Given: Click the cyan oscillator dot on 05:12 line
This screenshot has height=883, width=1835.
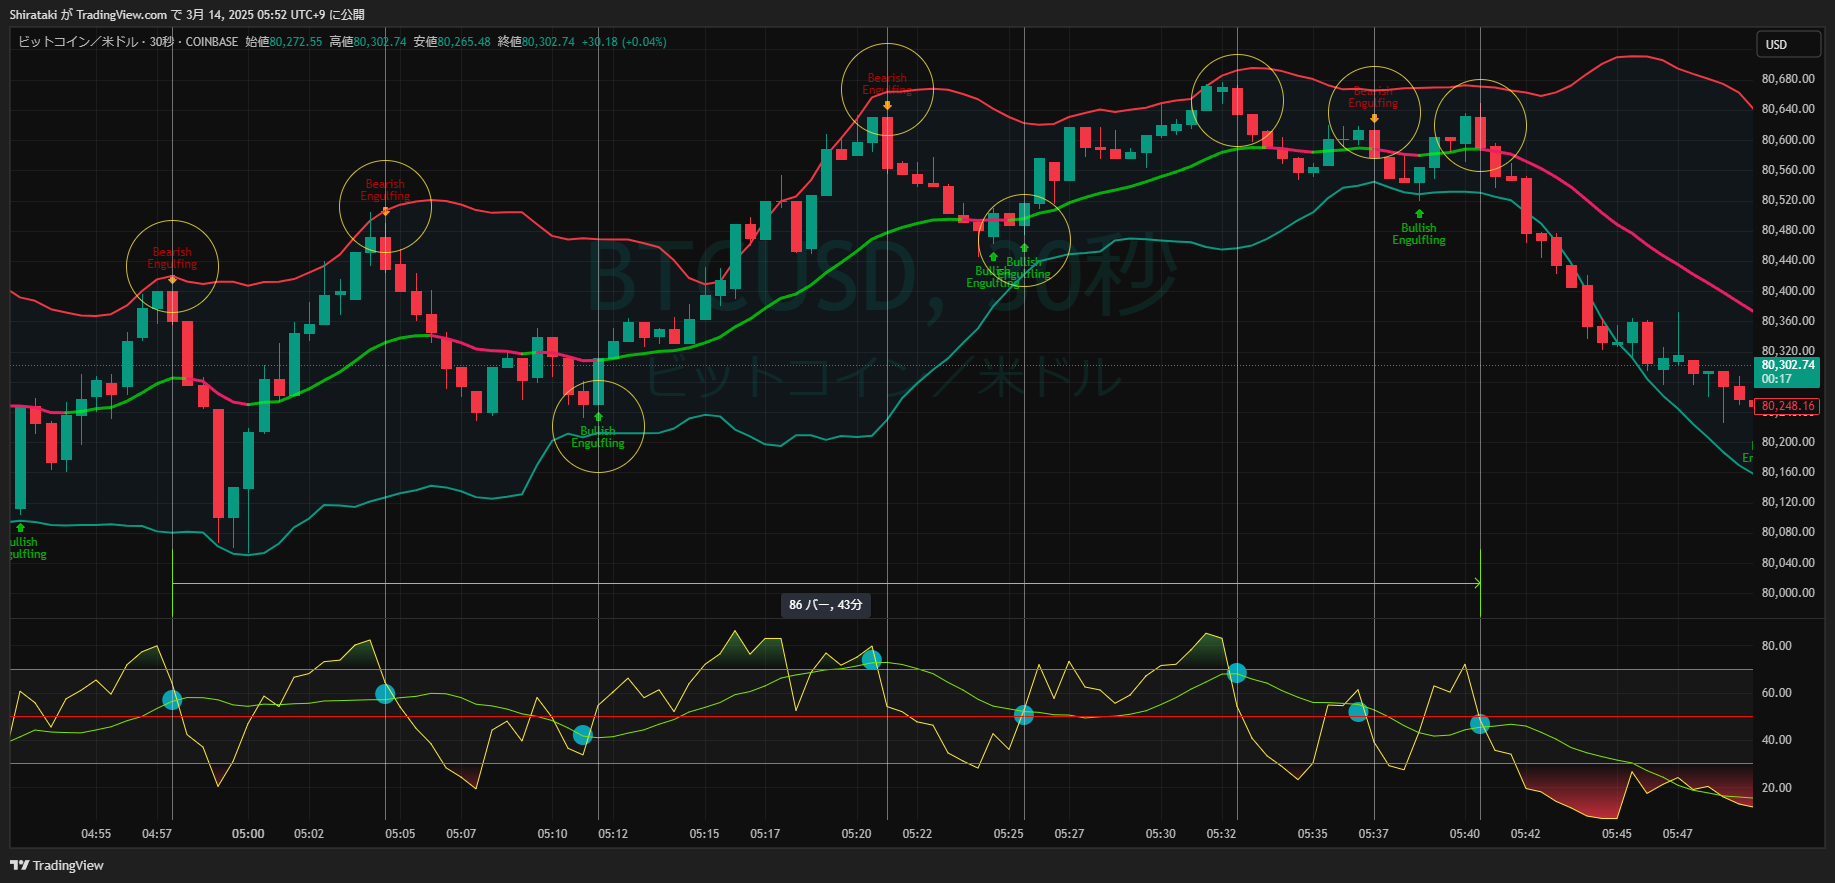Looking at the screenshot, I should (583, 736).
